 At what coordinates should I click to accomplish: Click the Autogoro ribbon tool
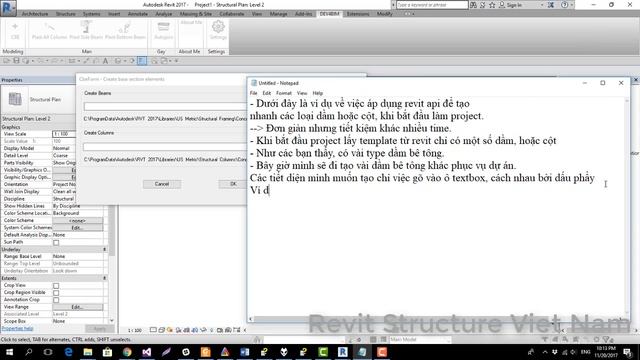tap(163, 31)
